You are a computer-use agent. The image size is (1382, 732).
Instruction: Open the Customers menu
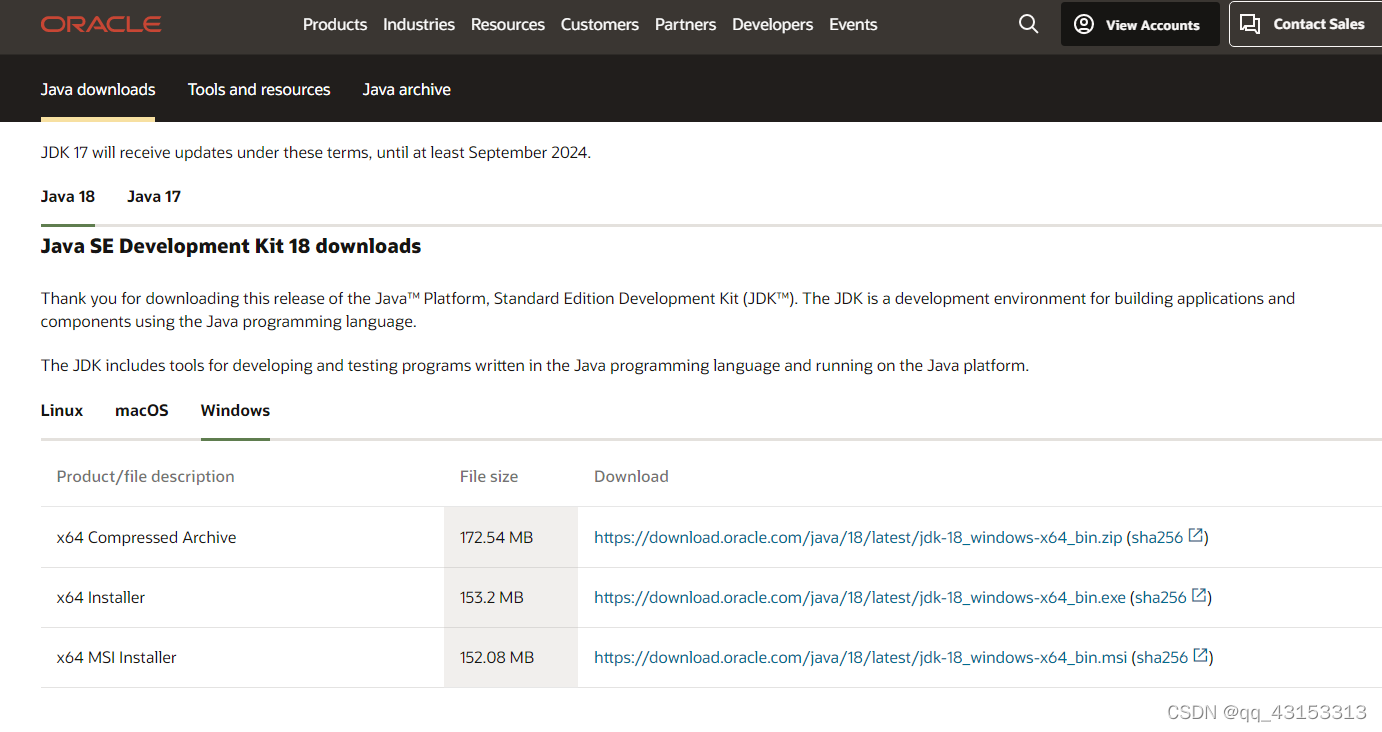[x=600, y=24]
